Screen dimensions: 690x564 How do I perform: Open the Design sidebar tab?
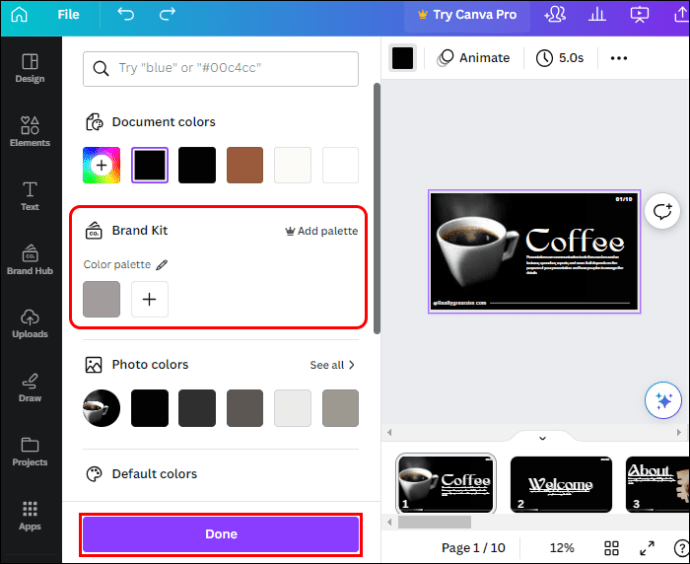pos(30,68)
